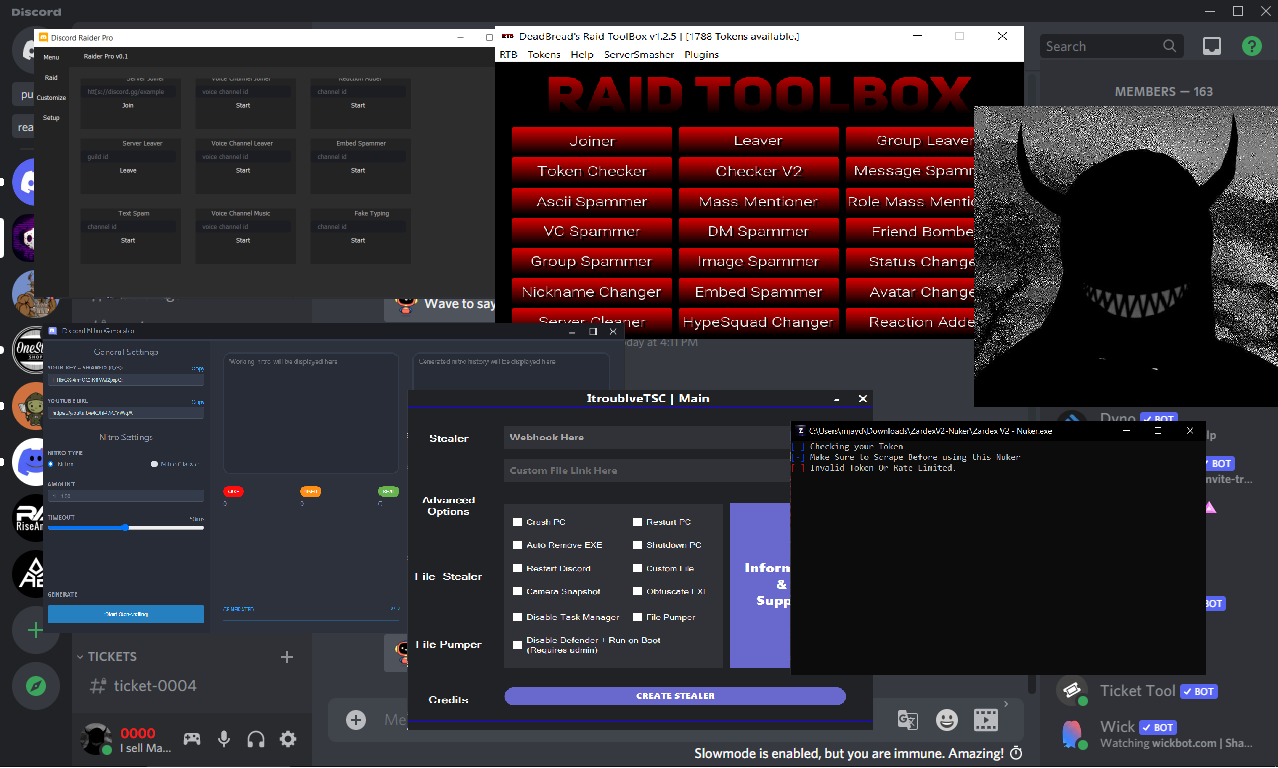
Task: Click the game controller activity icon
Action: pos(191,739)
